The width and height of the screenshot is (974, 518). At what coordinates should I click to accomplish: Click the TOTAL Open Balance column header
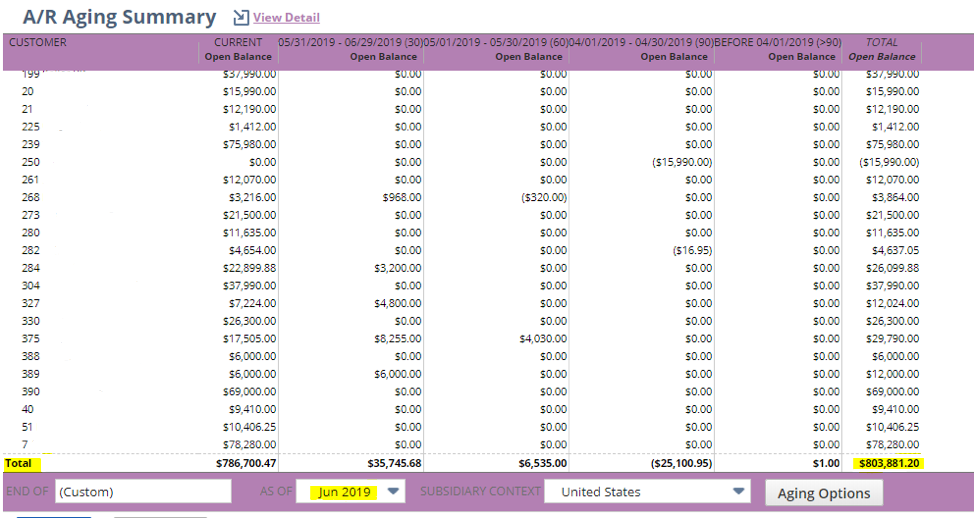point(882,49)
